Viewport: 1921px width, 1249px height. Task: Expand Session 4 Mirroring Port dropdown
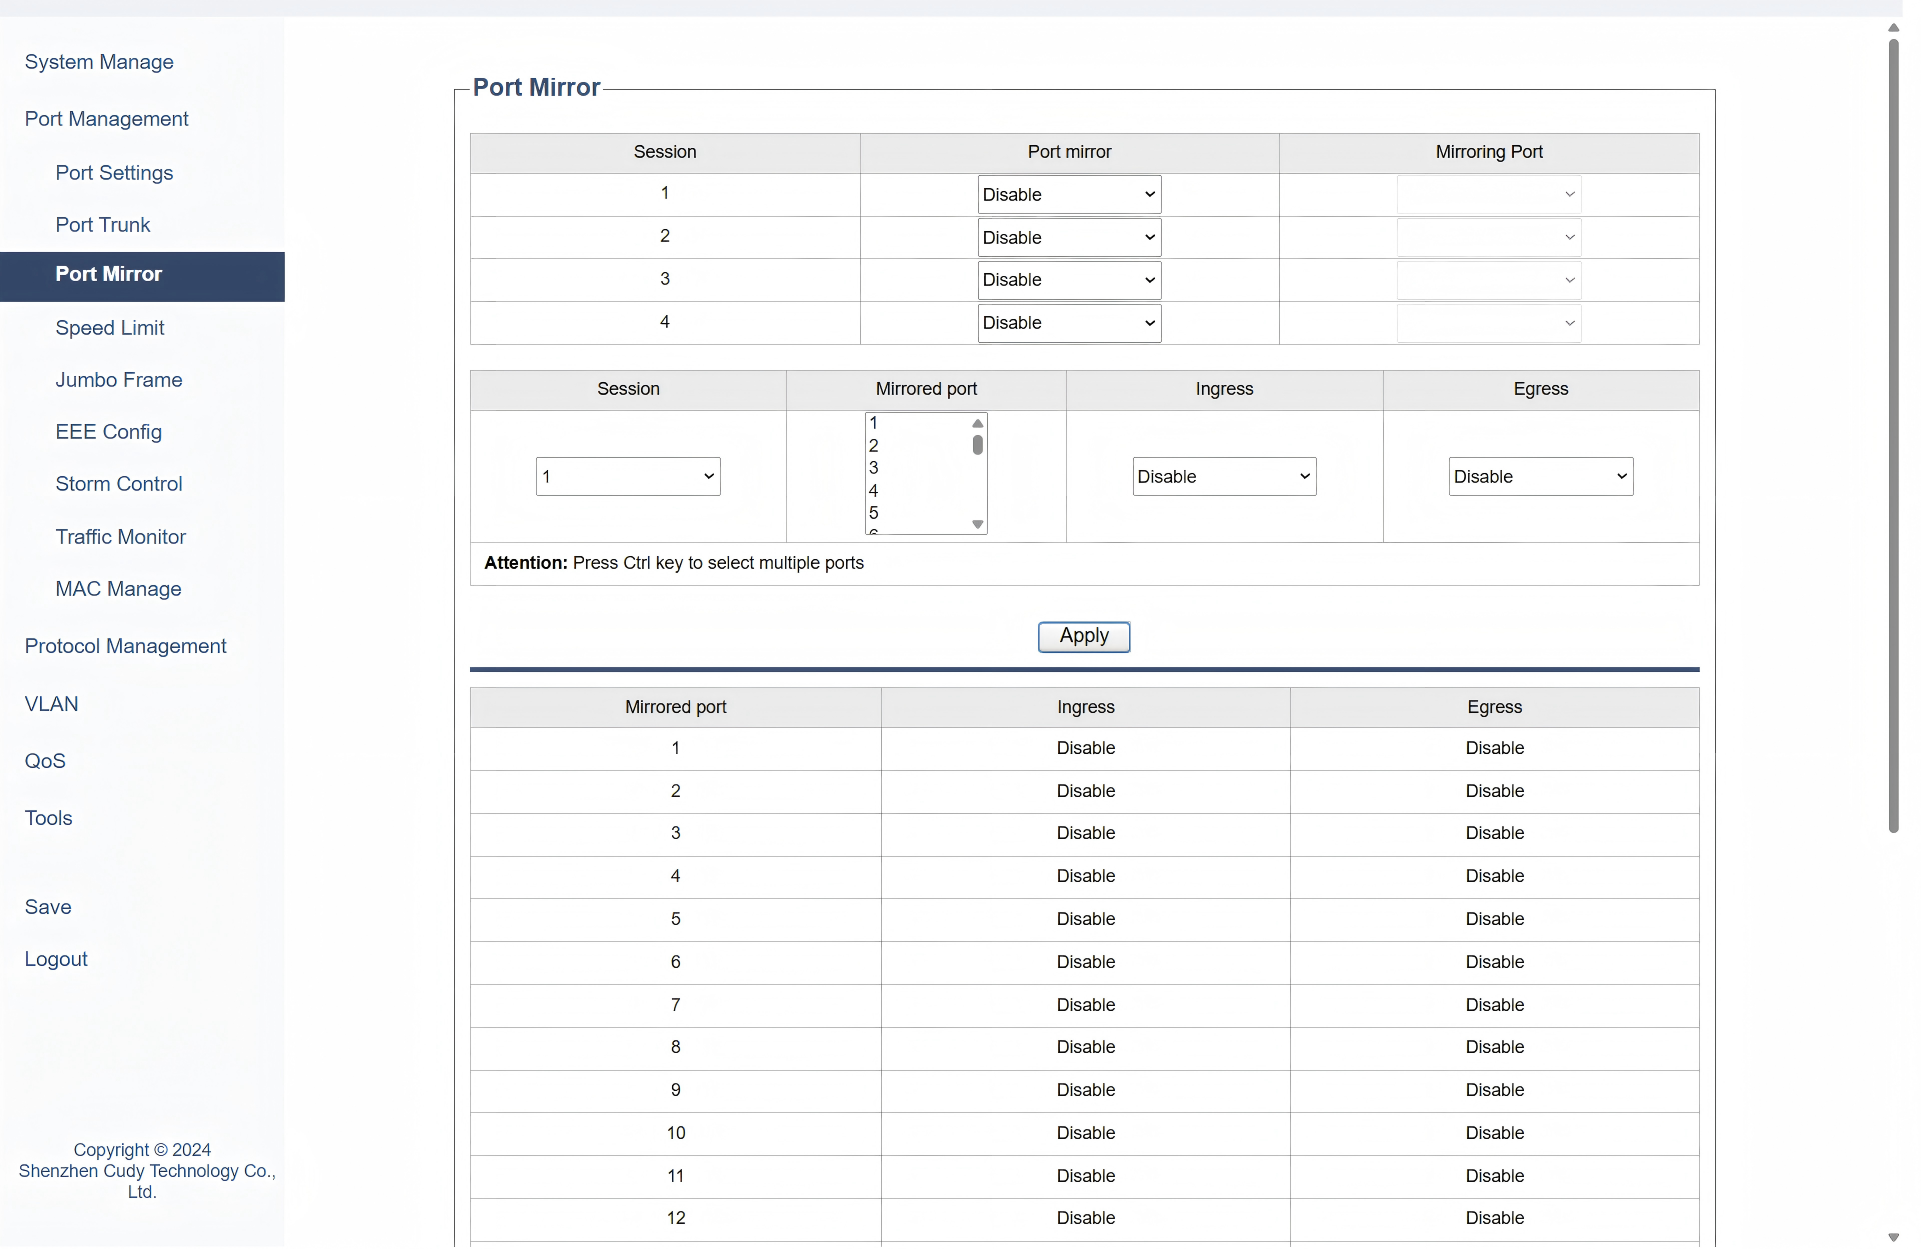[x=1488, y=323]
